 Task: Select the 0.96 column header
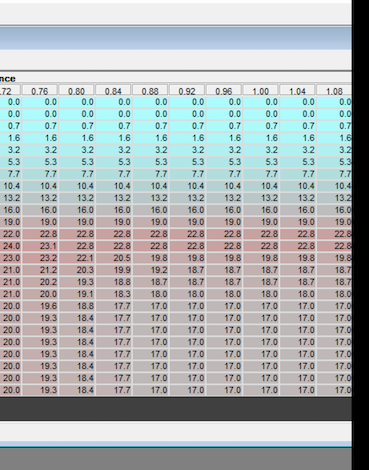224,90
